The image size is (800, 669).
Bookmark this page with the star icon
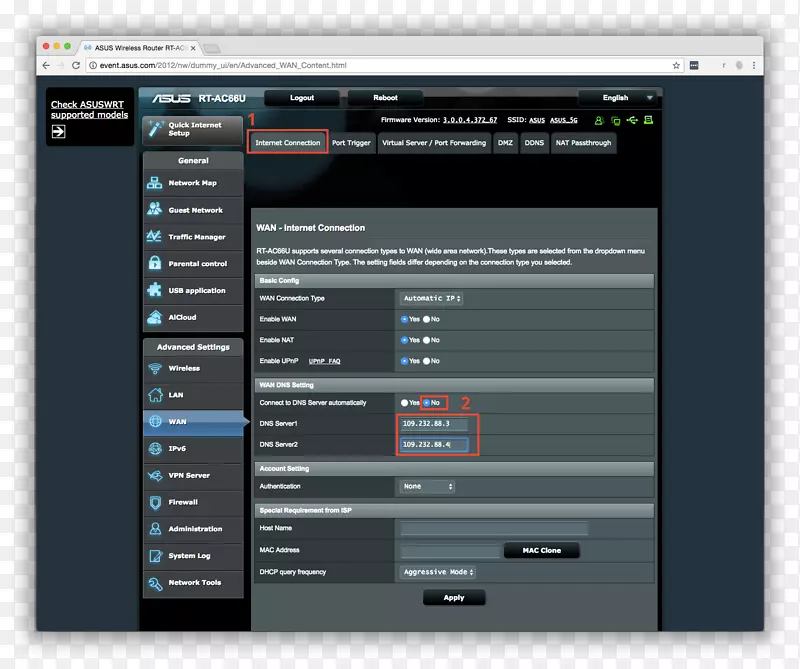(676, 65)
